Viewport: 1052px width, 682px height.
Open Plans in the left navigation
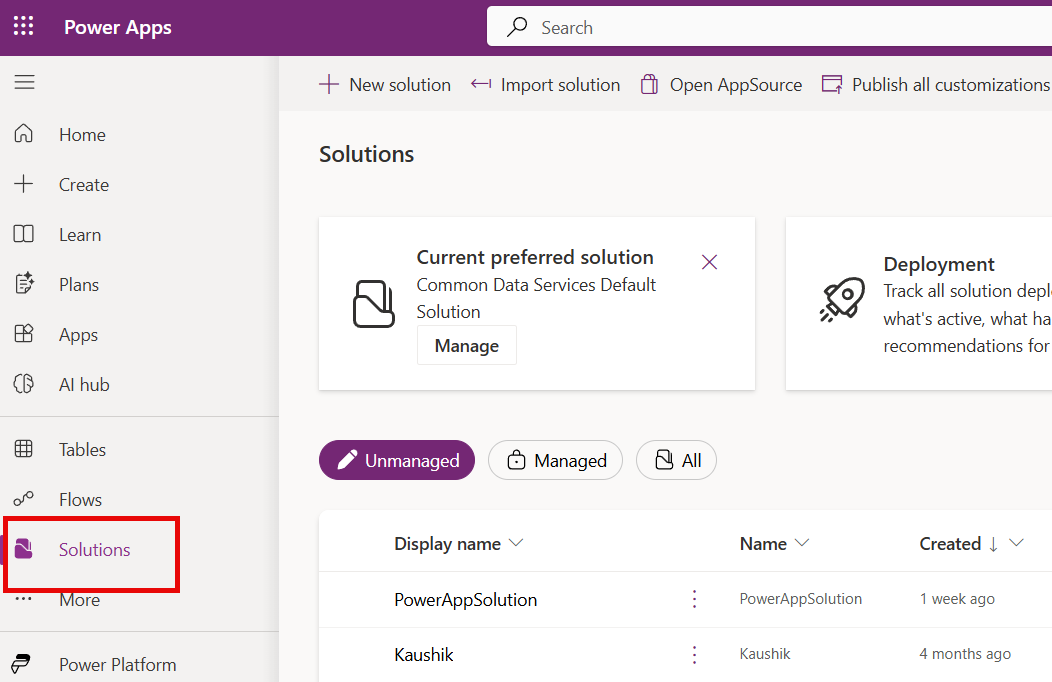pyautogui.click(x=78, y=285)
